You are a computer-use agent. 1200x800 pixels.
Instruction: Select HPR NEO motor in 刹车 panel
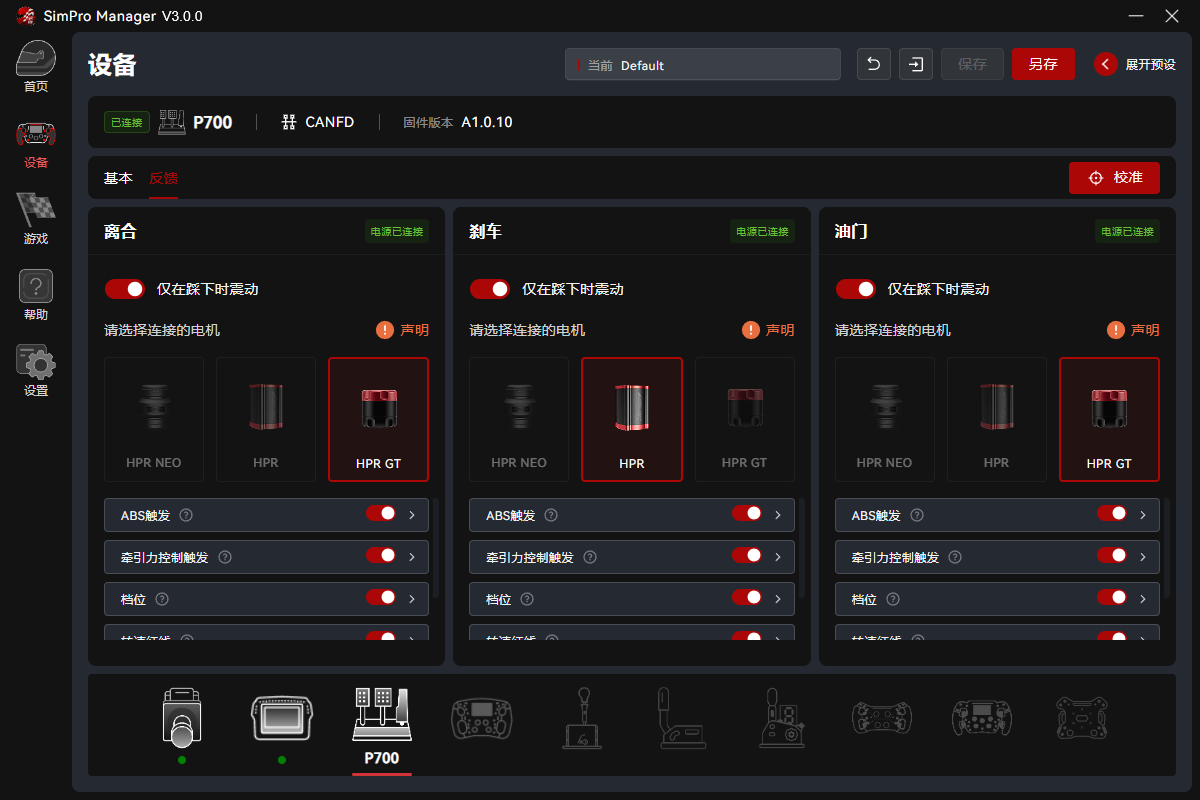[519, 419]
